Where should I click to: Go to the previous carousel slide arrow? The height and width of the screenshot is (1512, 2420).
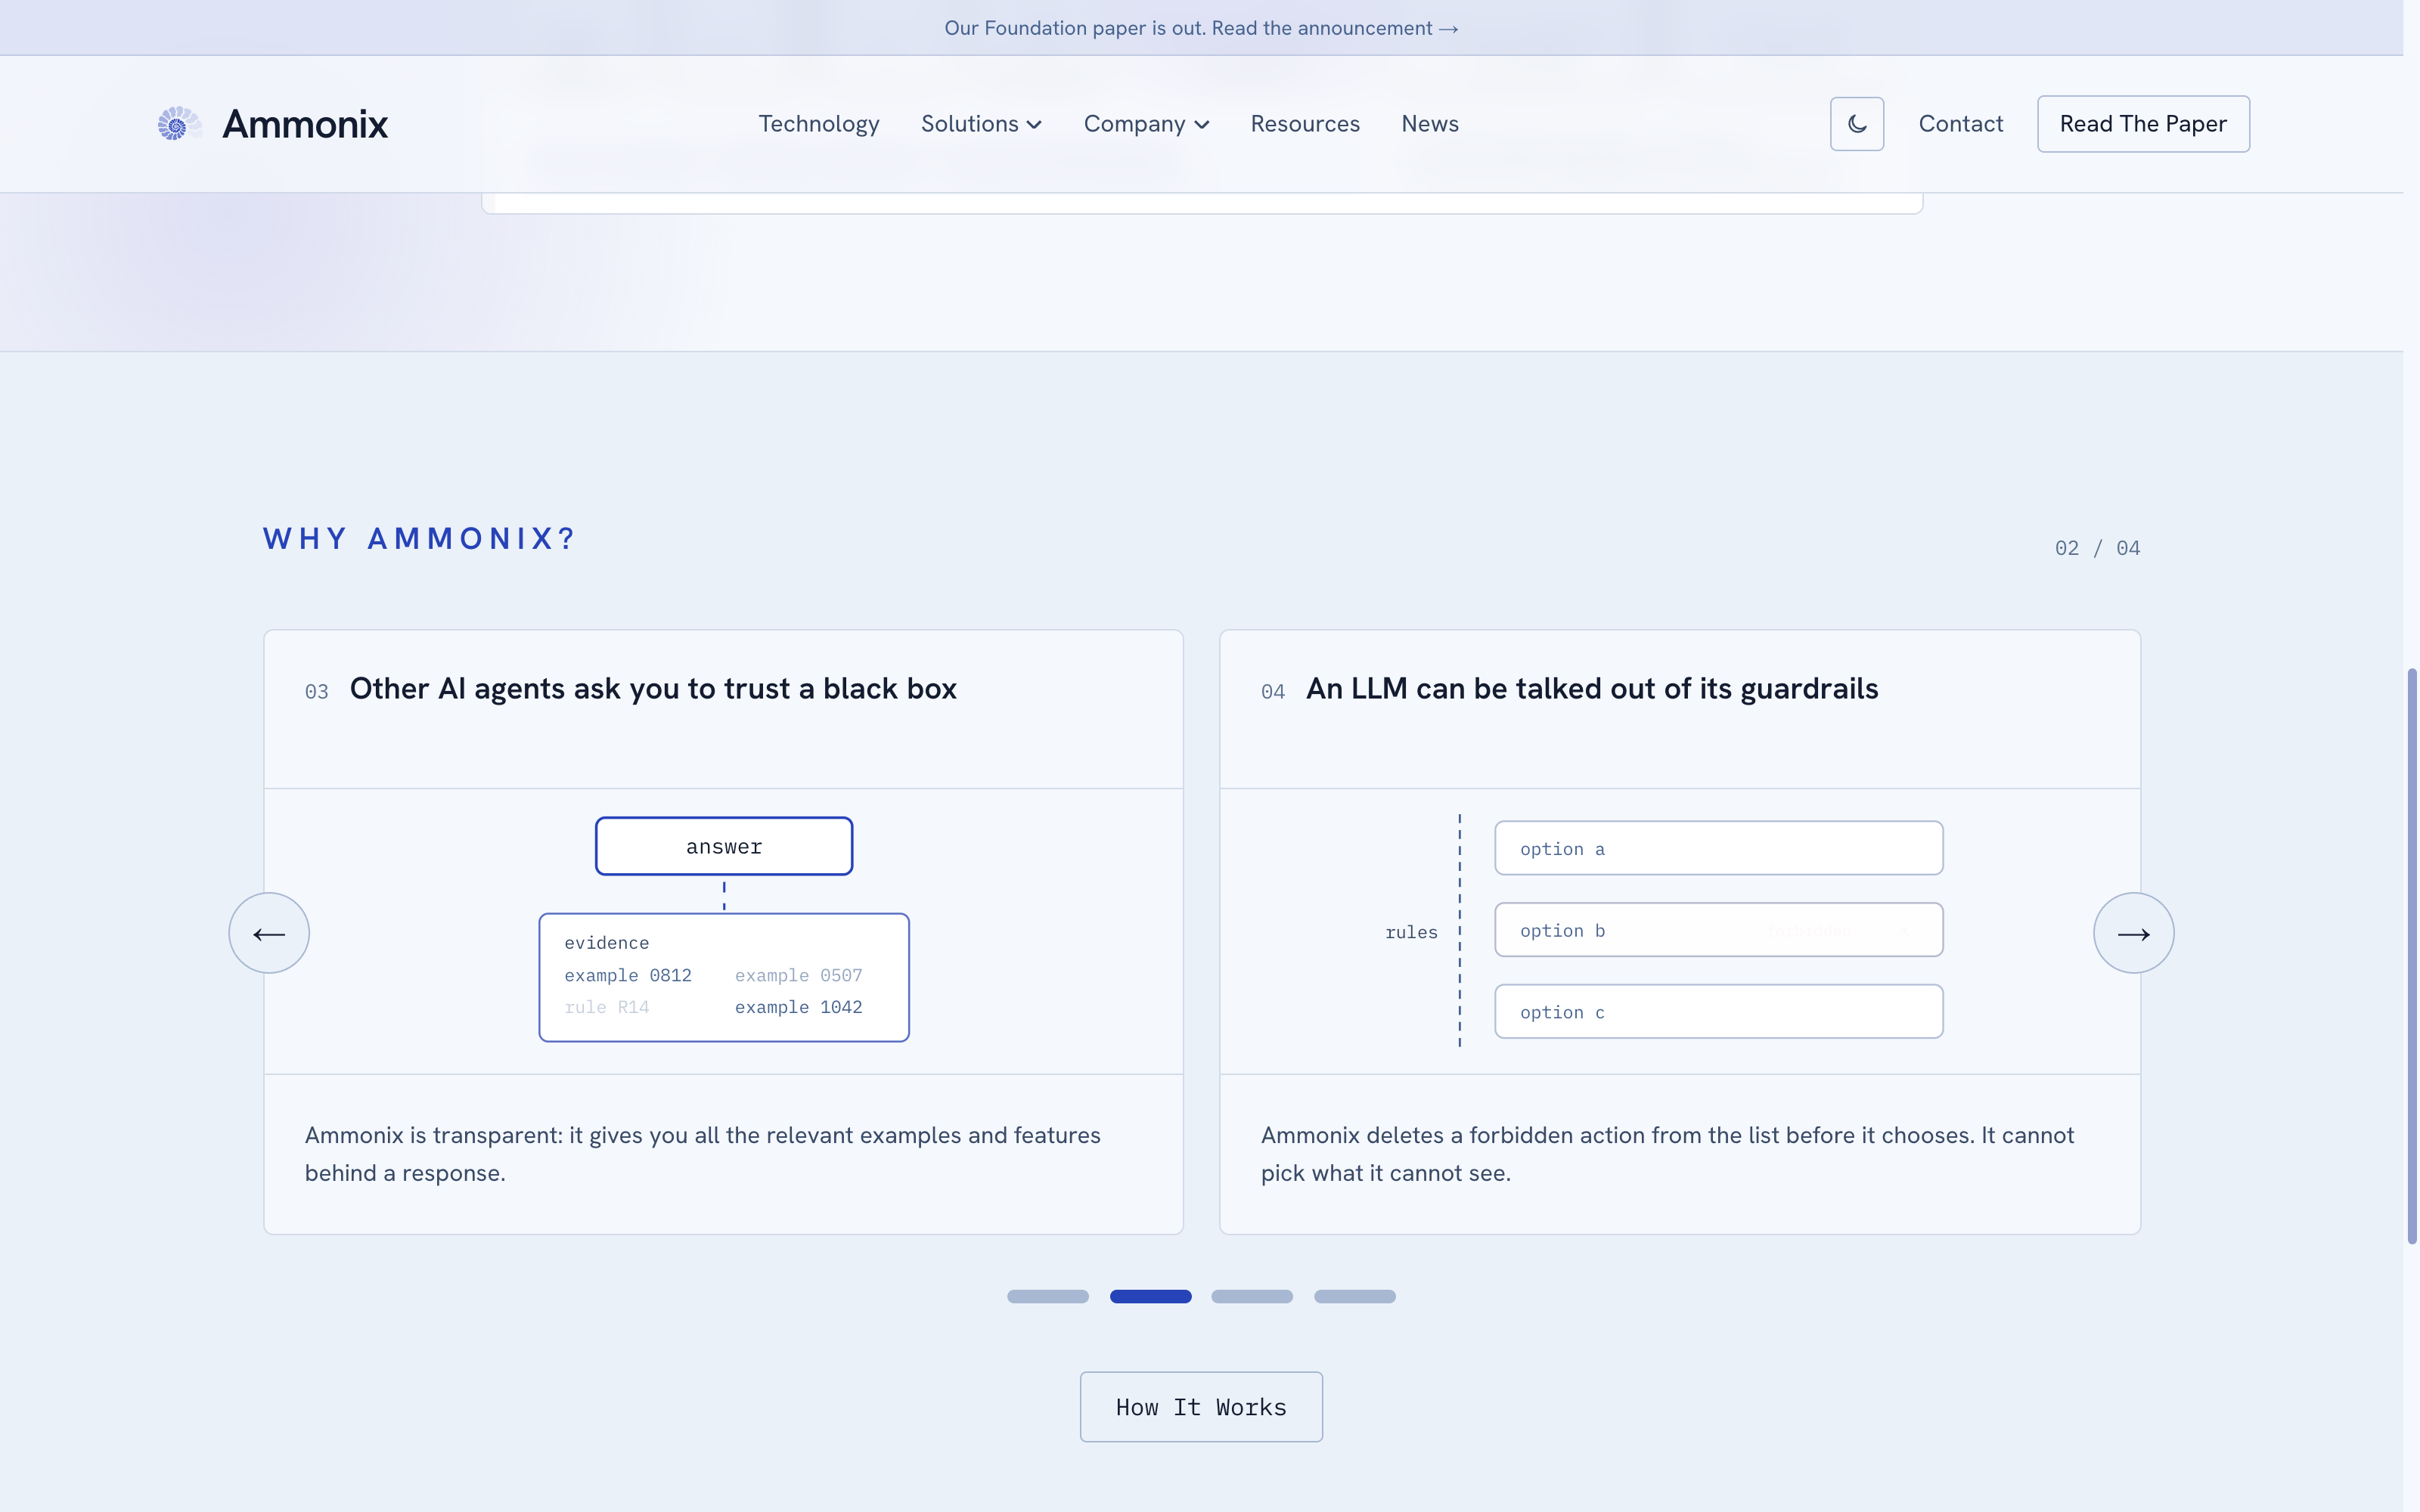tap(269, 933)
